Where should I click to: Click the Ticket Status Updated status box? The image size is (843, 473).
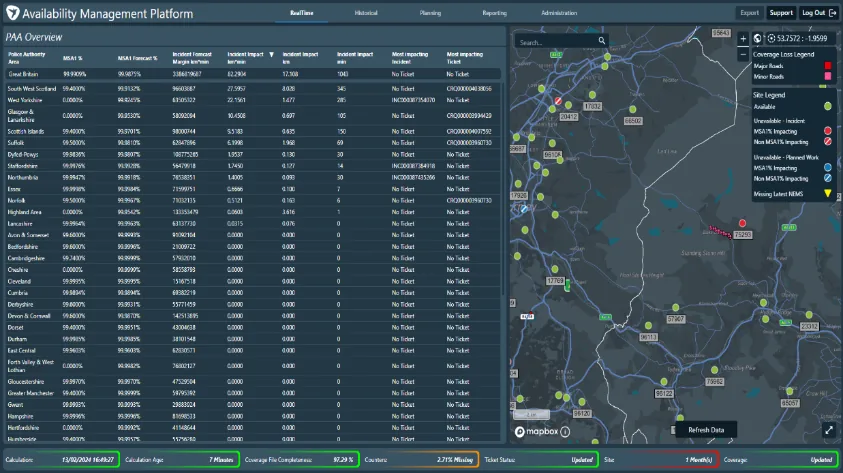[x=539, y=460]
